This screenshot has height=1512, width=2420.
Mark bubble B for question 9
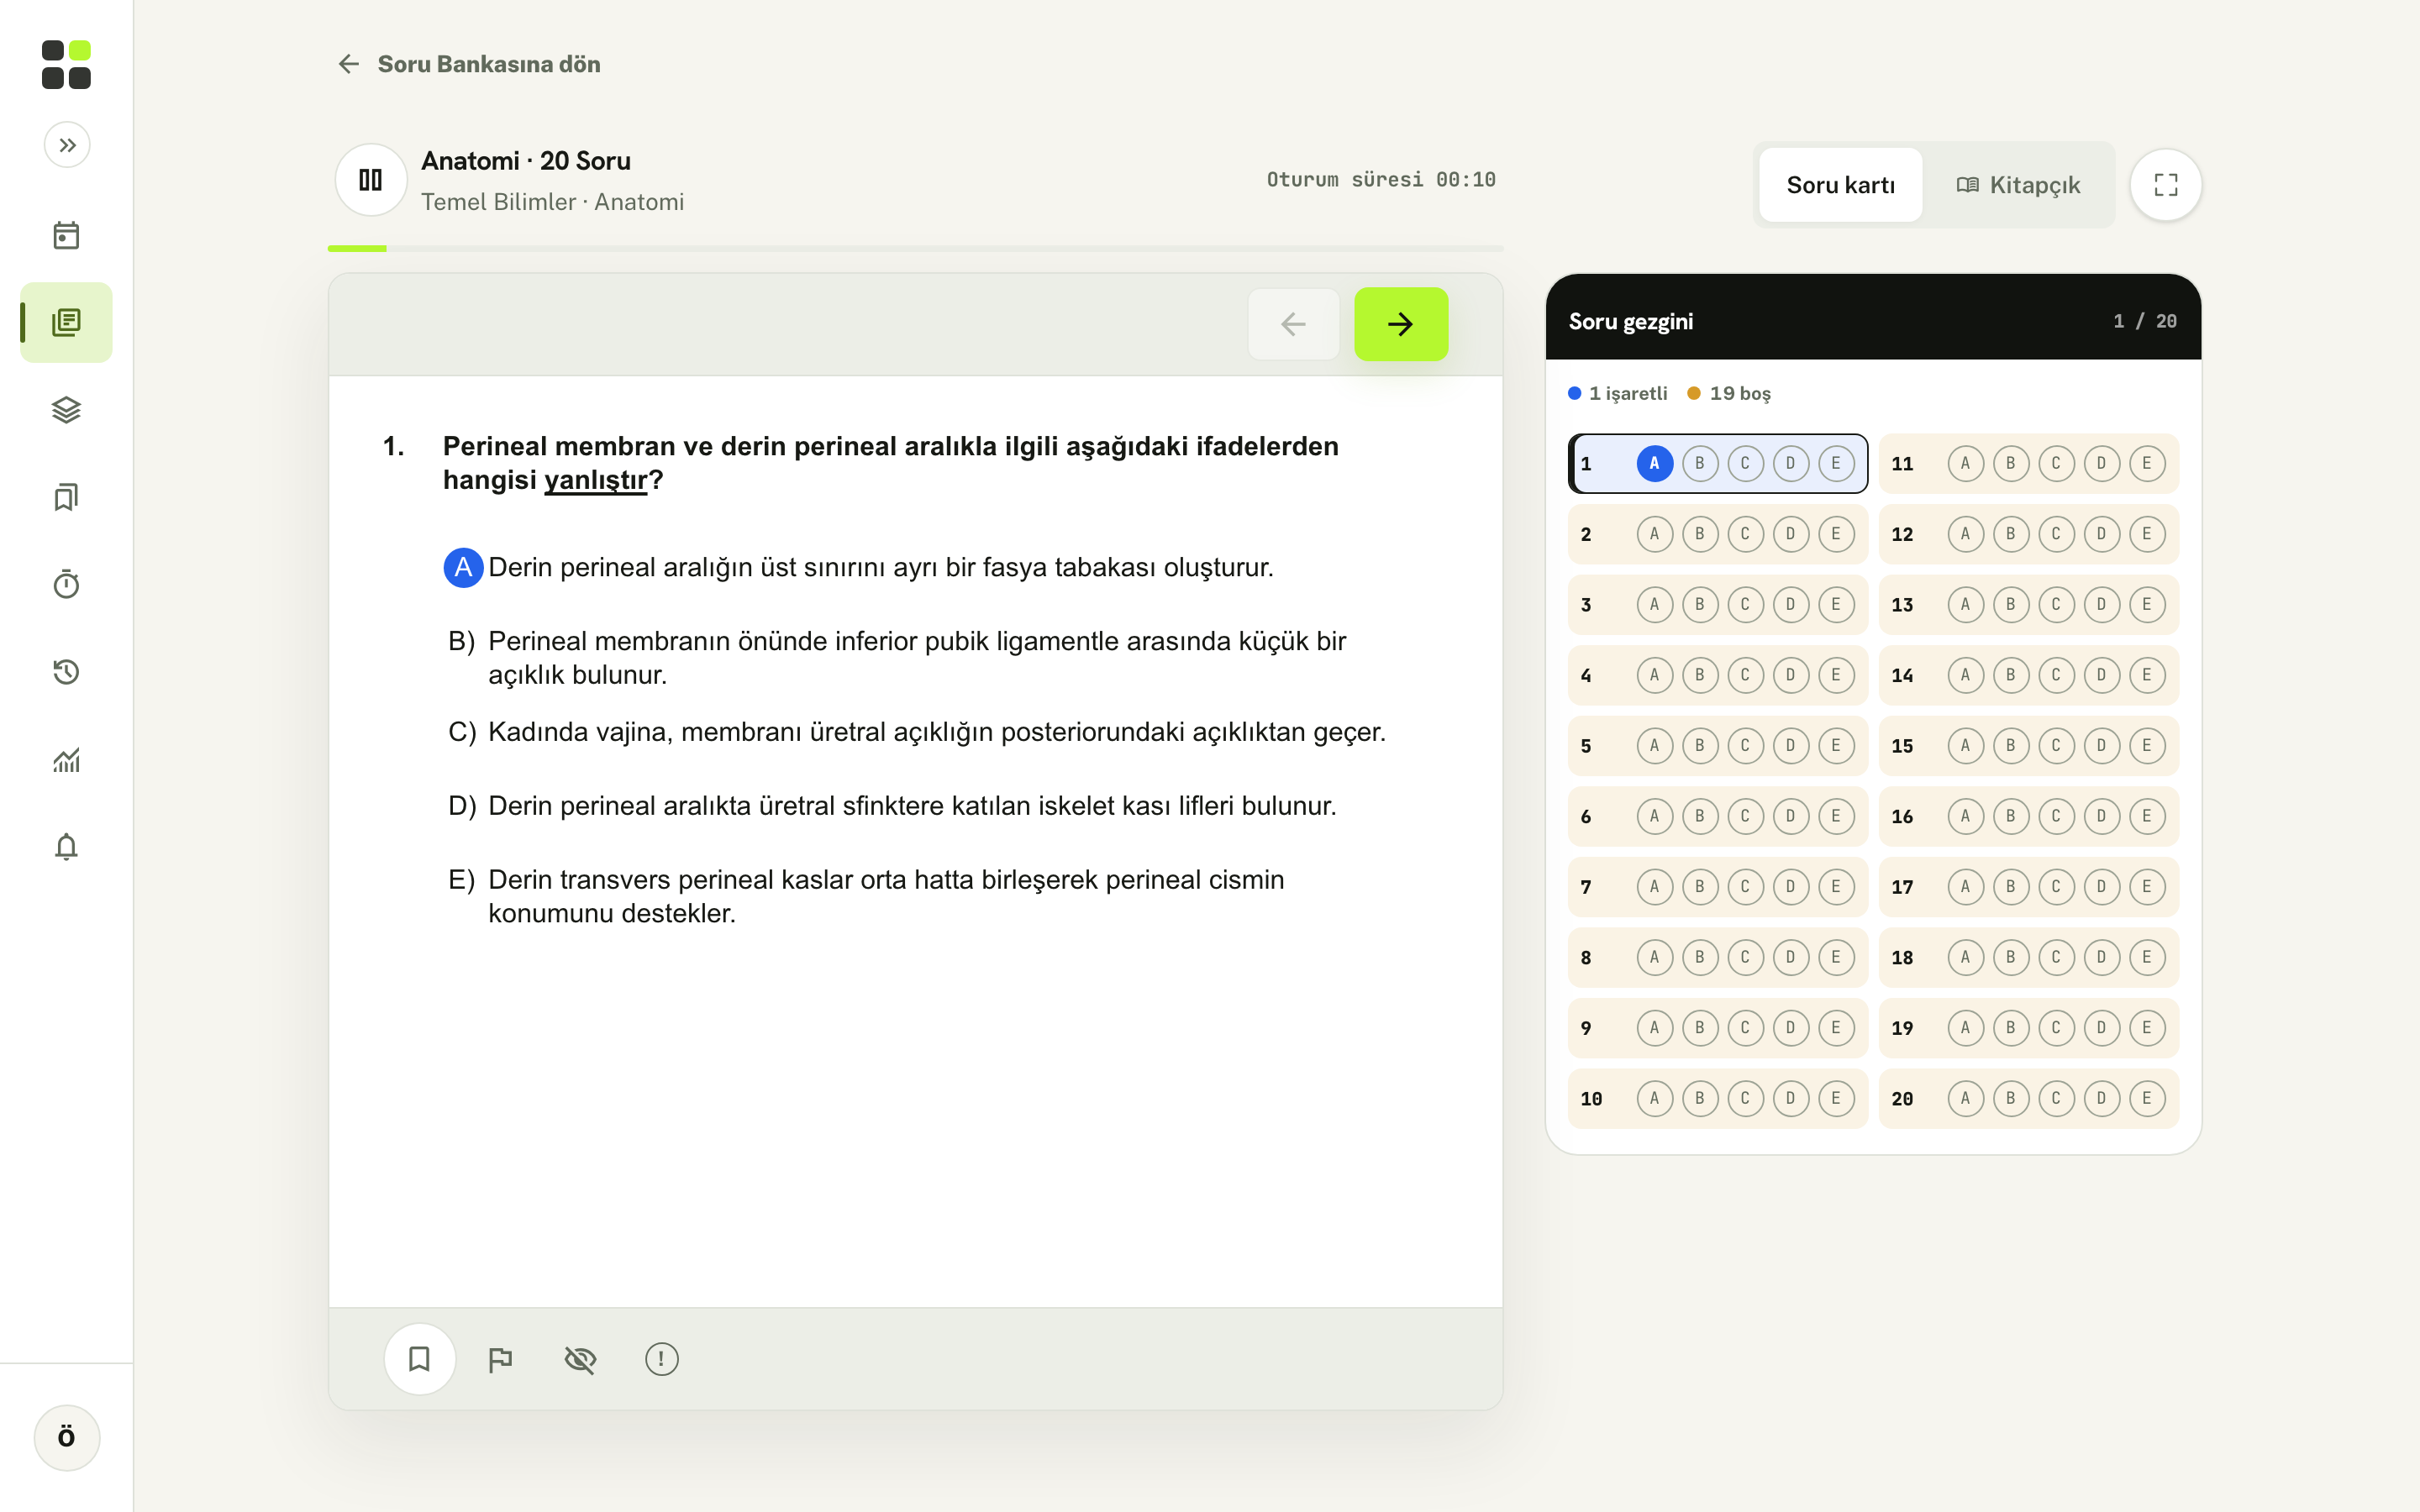pos(1699,1028)
